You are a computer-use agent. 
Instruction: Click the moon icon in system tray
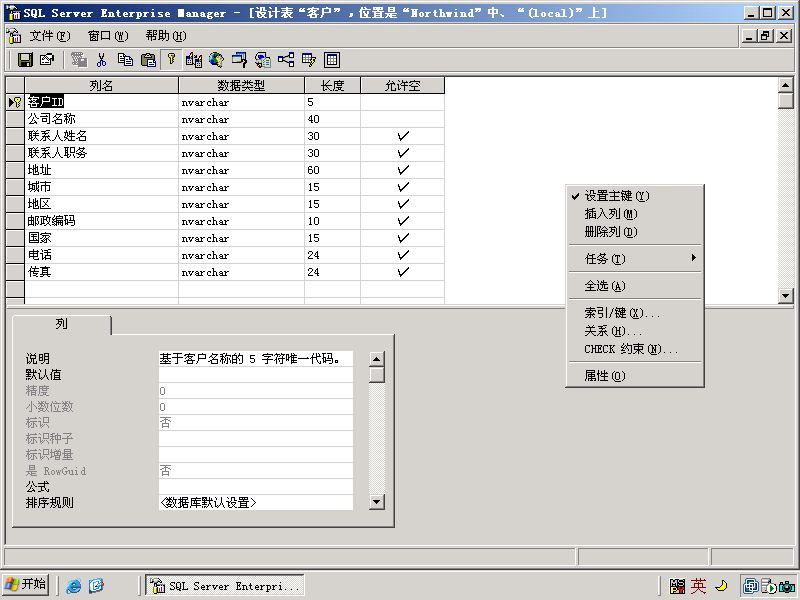coord(721,586)
